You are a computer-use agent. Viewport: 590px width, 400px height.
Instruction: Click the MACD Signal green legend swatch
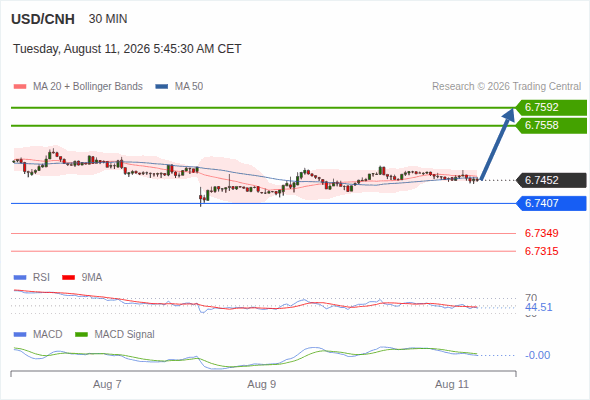point(81,335)
